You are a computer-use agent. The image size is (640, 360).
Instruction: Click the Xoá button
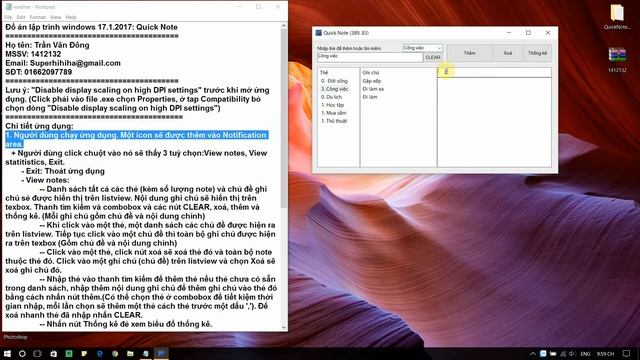click(507, 53)
